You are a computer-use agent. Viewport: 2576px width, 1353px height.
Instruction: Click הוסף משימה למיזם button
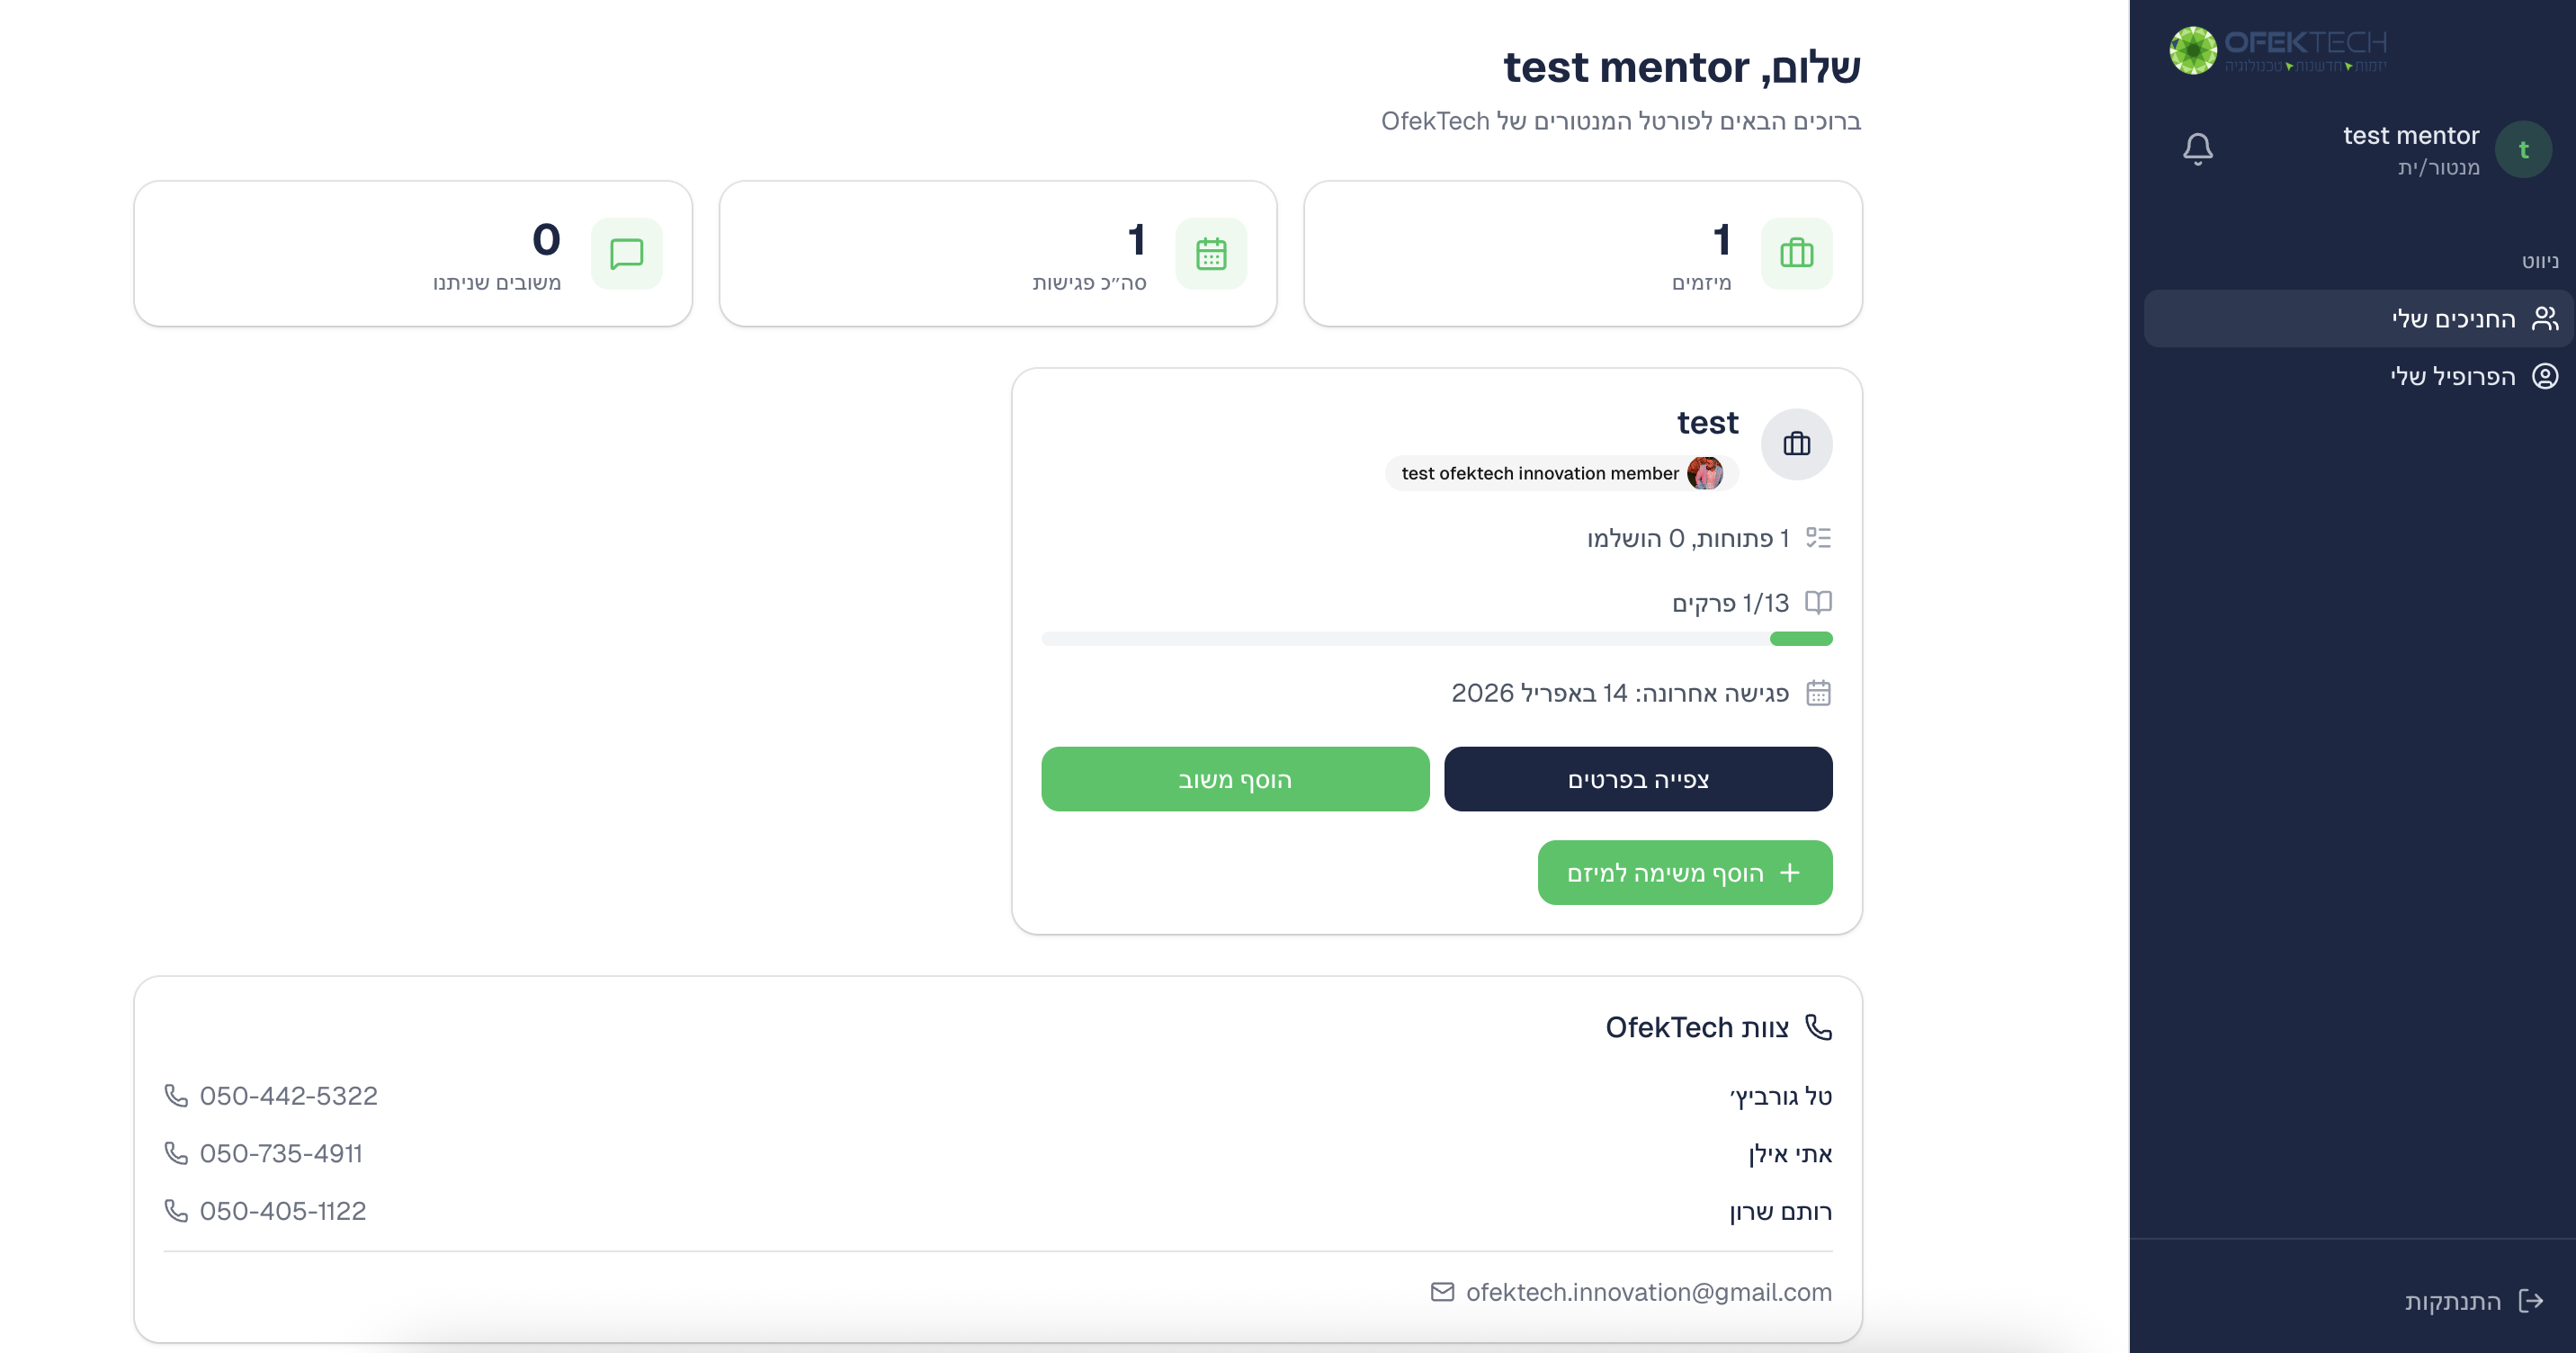1684,873
